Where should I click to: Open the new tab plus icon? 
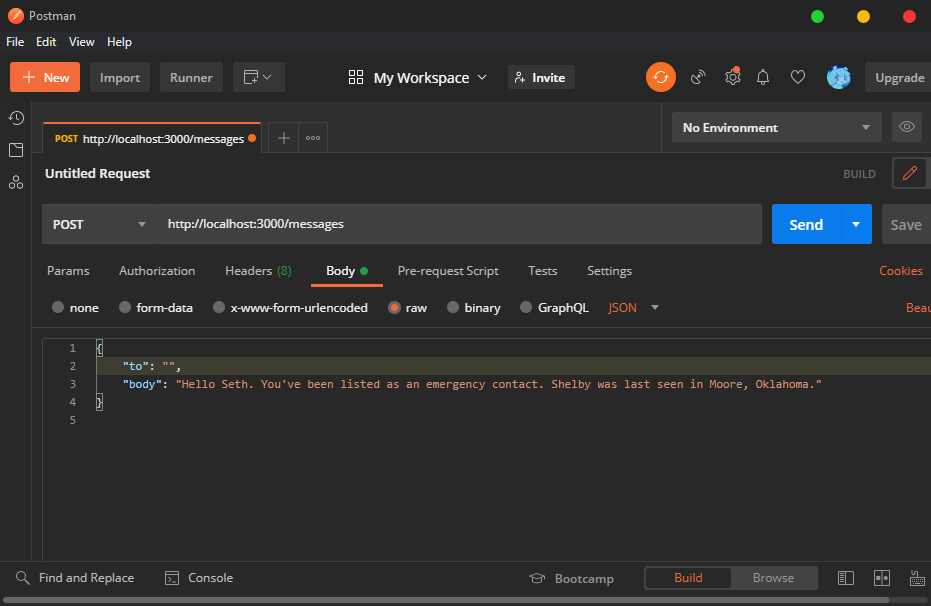click(x=284, y=138)
